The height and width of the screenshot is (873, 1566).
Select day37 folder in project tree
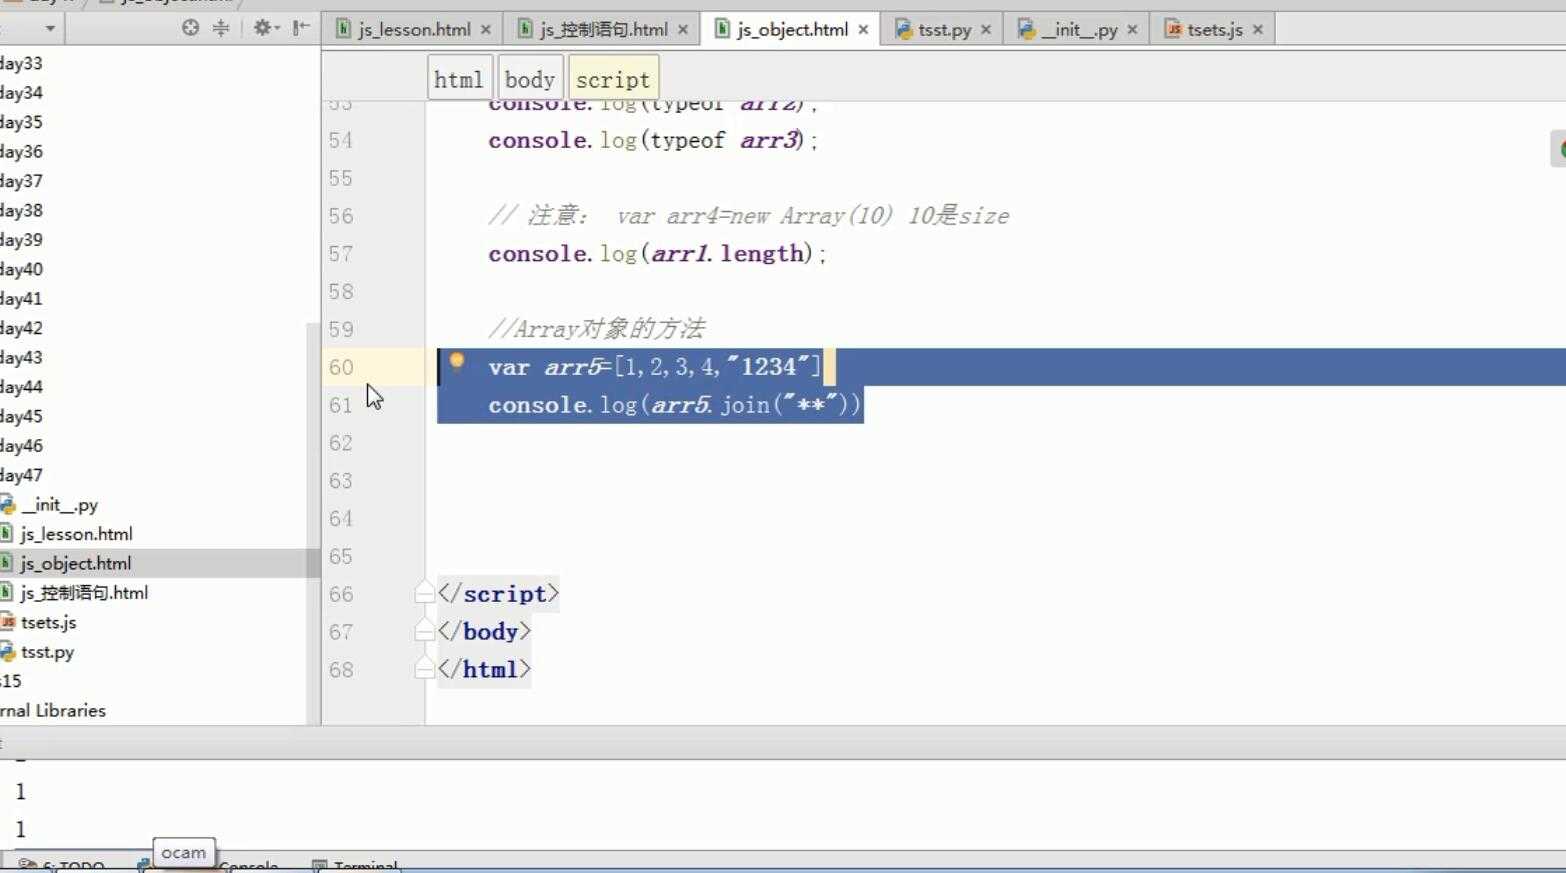point(21,181)
